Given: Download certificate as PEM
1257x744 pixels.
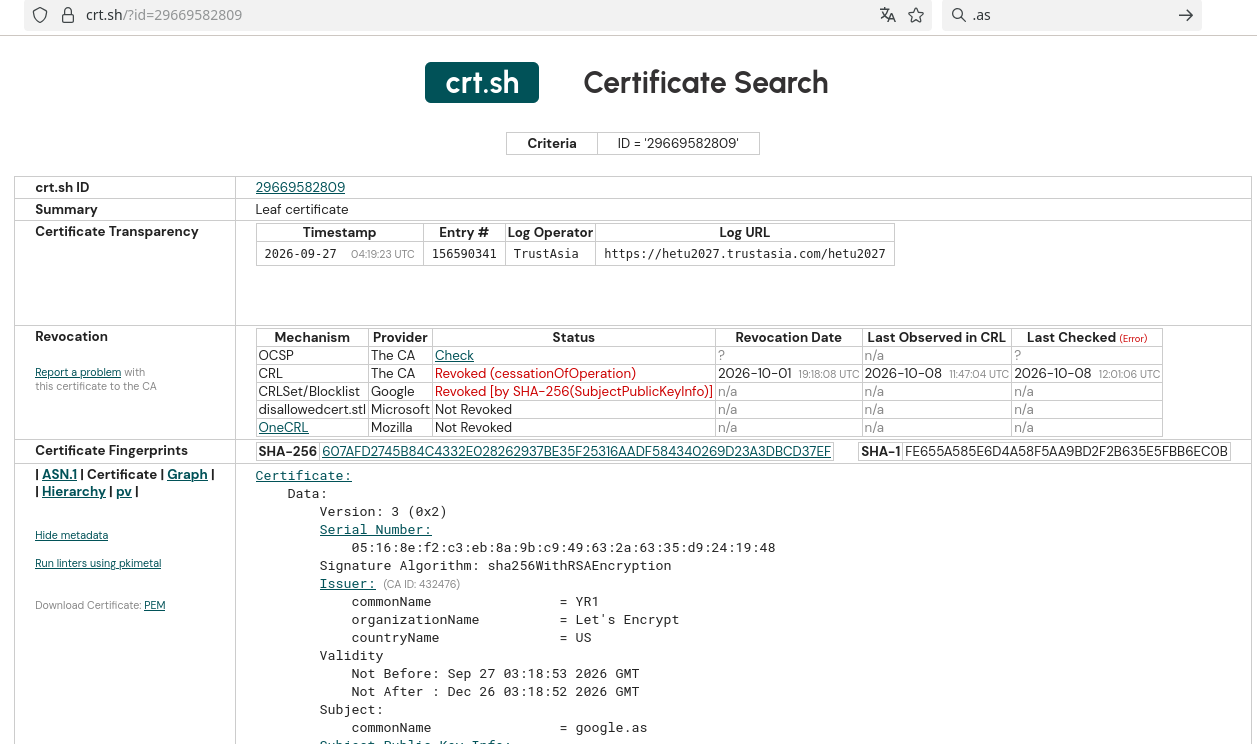Looking at the screenshot, I should click(x=154, y=605).
